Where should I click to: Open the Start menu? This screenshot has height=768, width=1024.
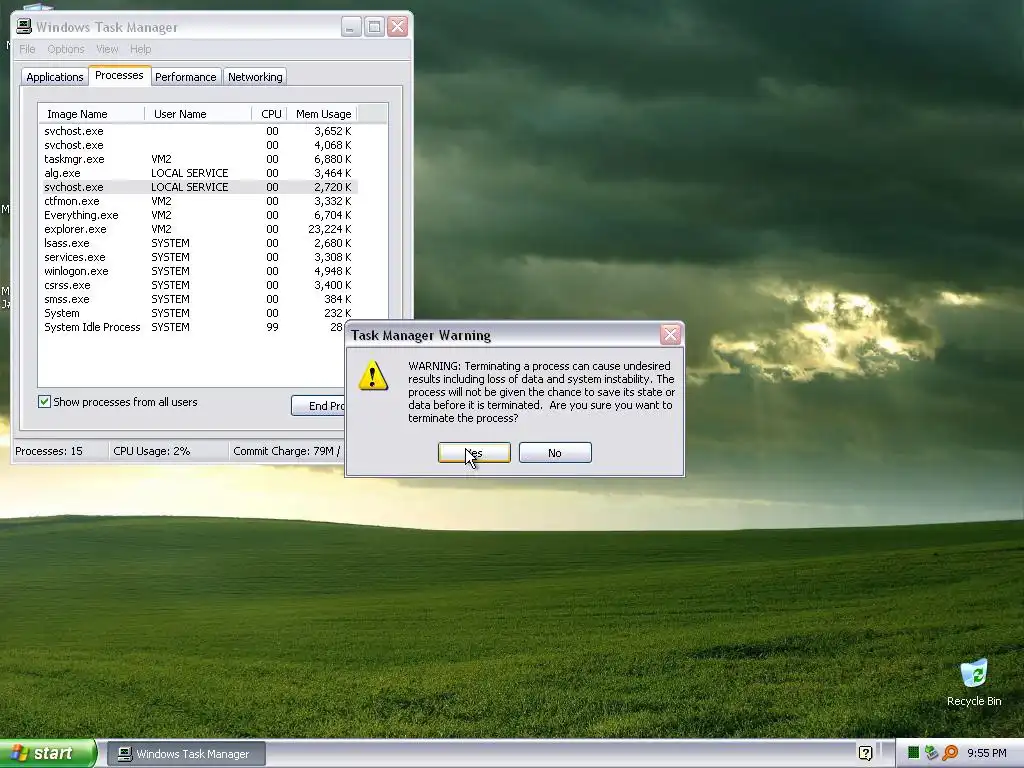48,753
